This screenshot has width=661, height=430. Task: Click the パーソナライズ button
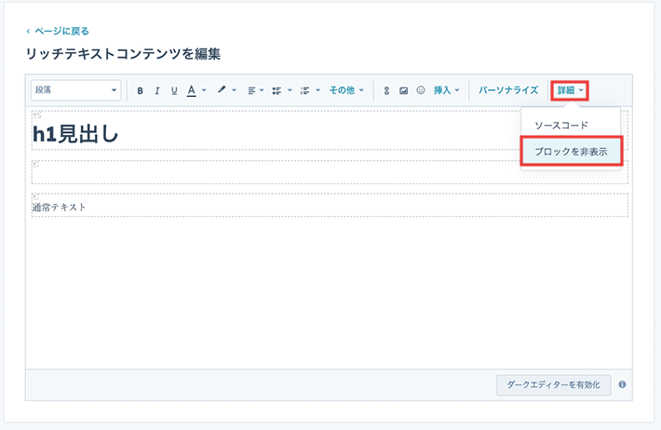click(508, 90)
